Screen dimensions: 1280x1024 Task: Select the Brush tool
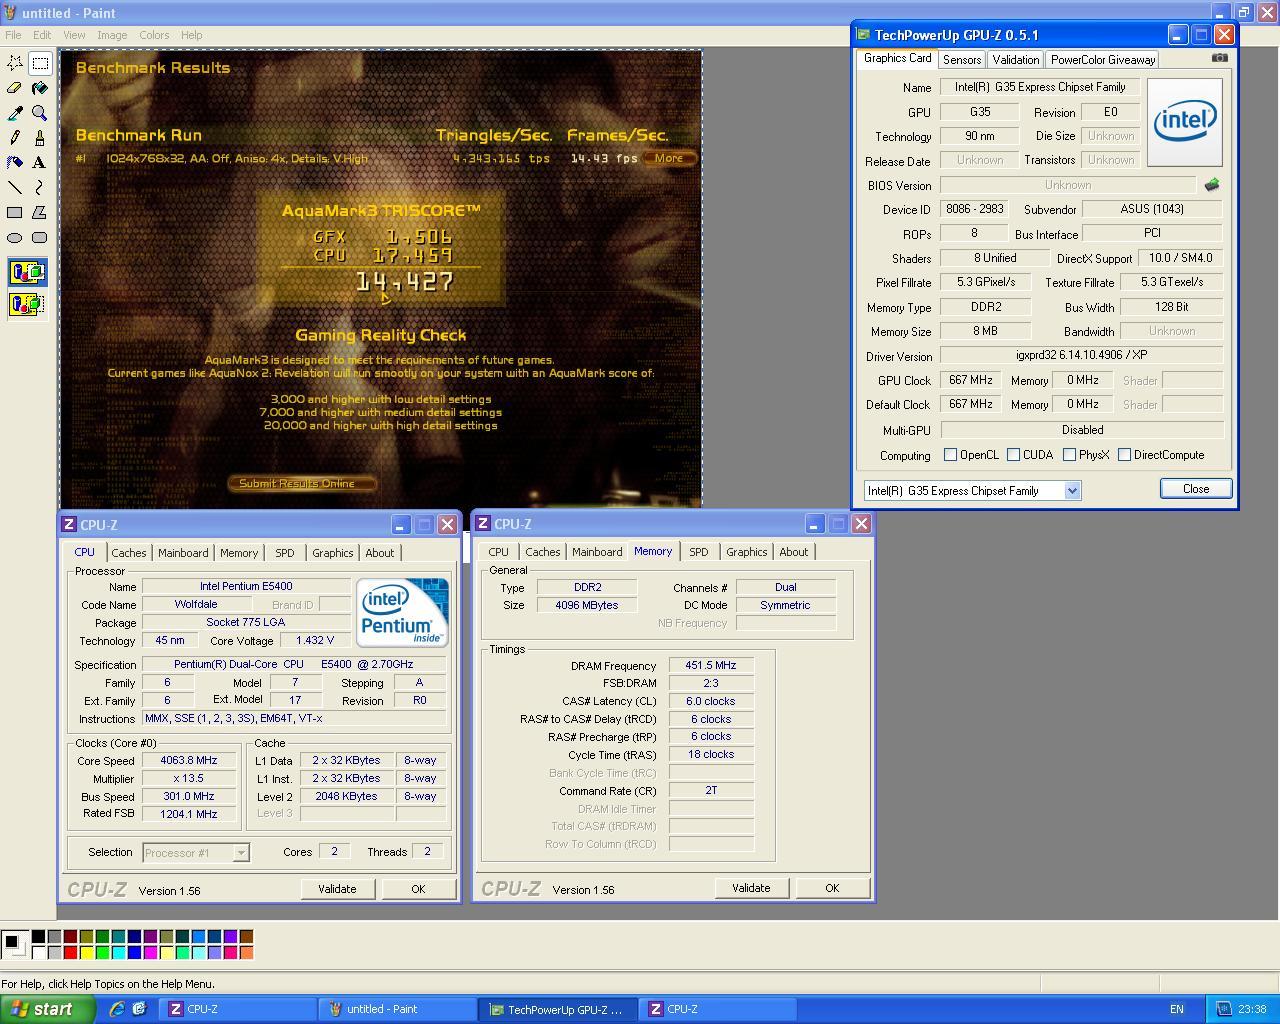pyautogui.click(x=40, y=138)
